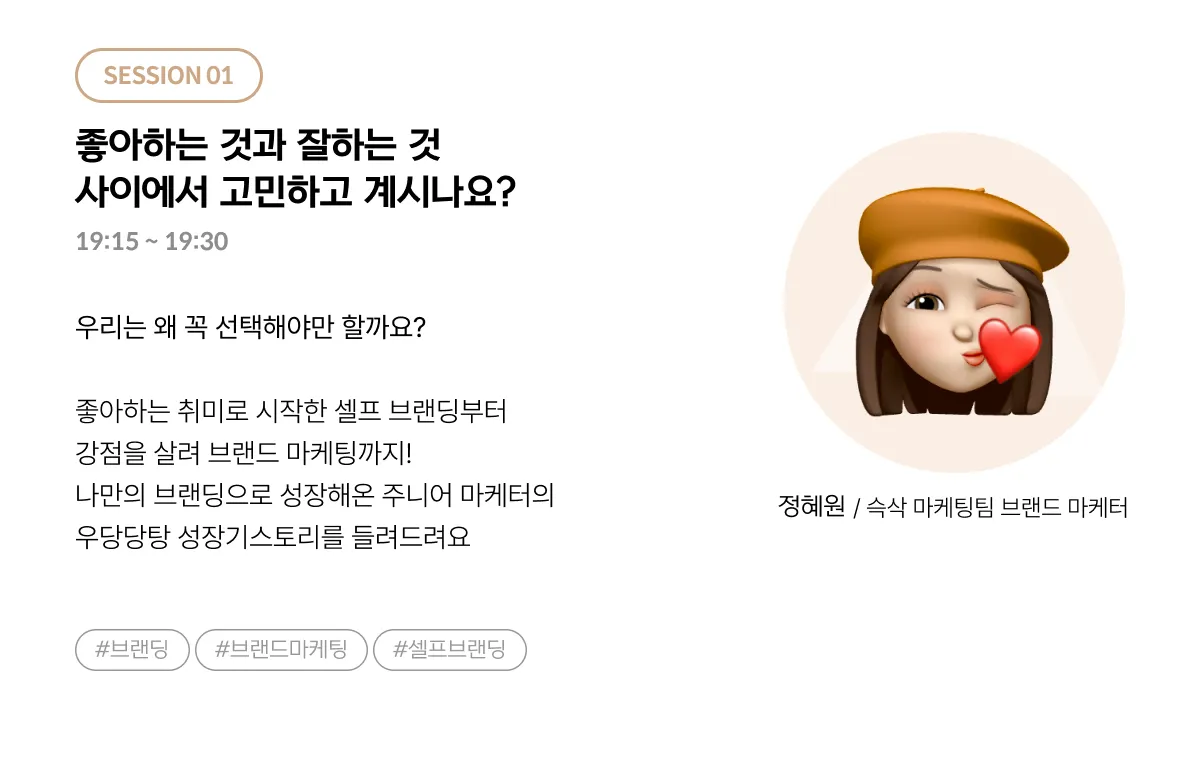The width and height of the screenshot is (1200, 761).
Task: Click the question 우리는 왜 꼭 선택해야만 할까요?
Action: coord(251,327)
